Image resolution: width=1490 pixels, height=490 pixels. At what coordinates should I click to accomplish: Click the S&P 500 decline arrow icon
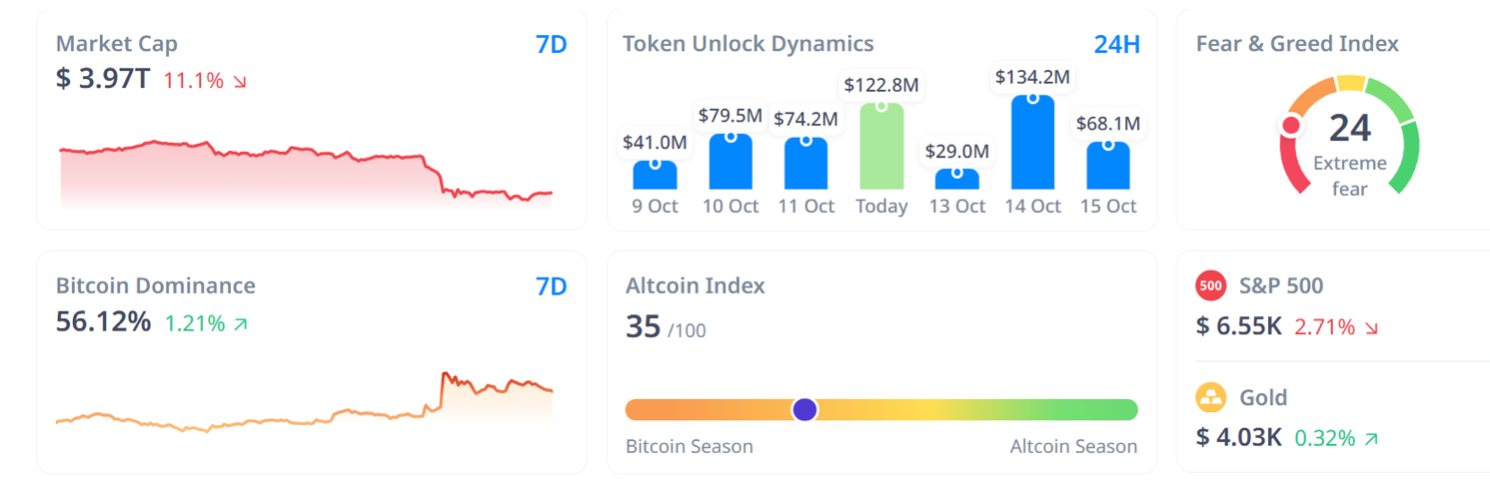click(1371, 328)
